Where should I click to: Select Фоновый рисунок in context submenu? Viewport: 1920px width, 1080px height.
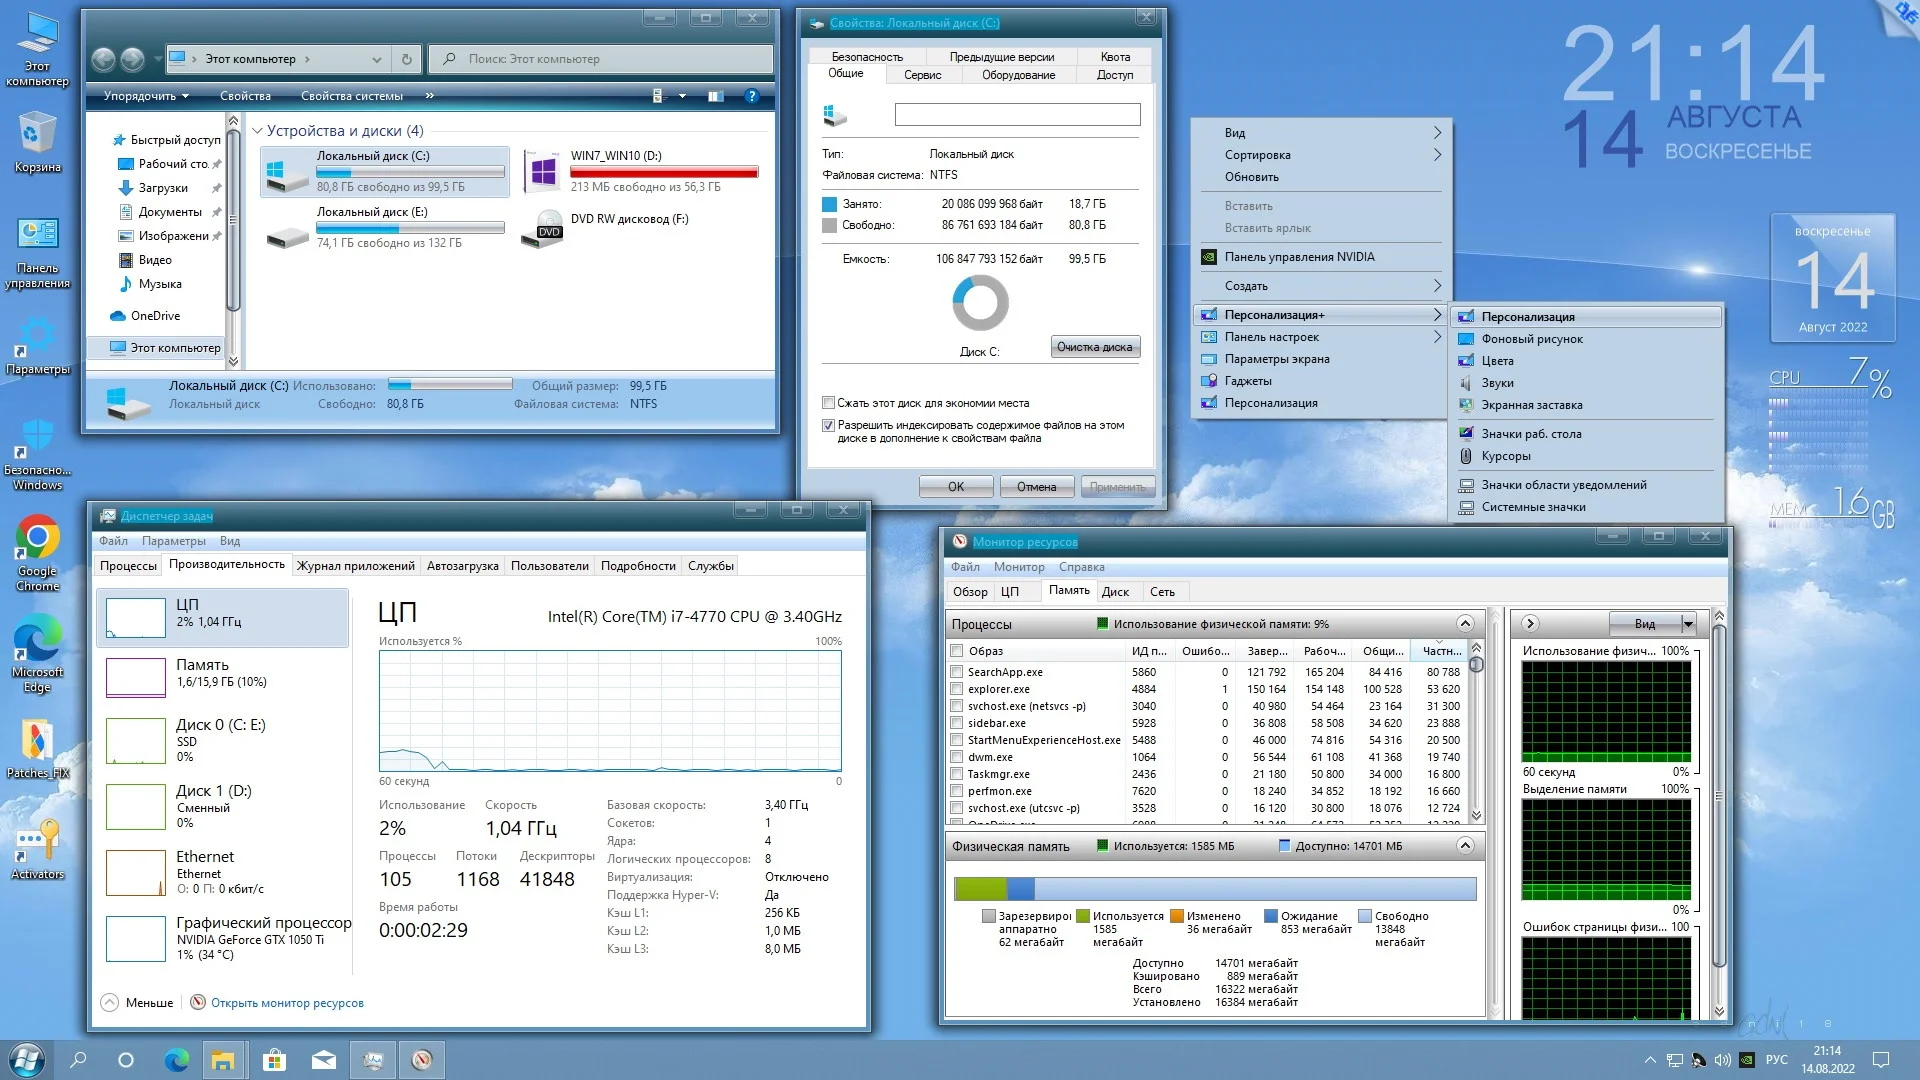1531,339
